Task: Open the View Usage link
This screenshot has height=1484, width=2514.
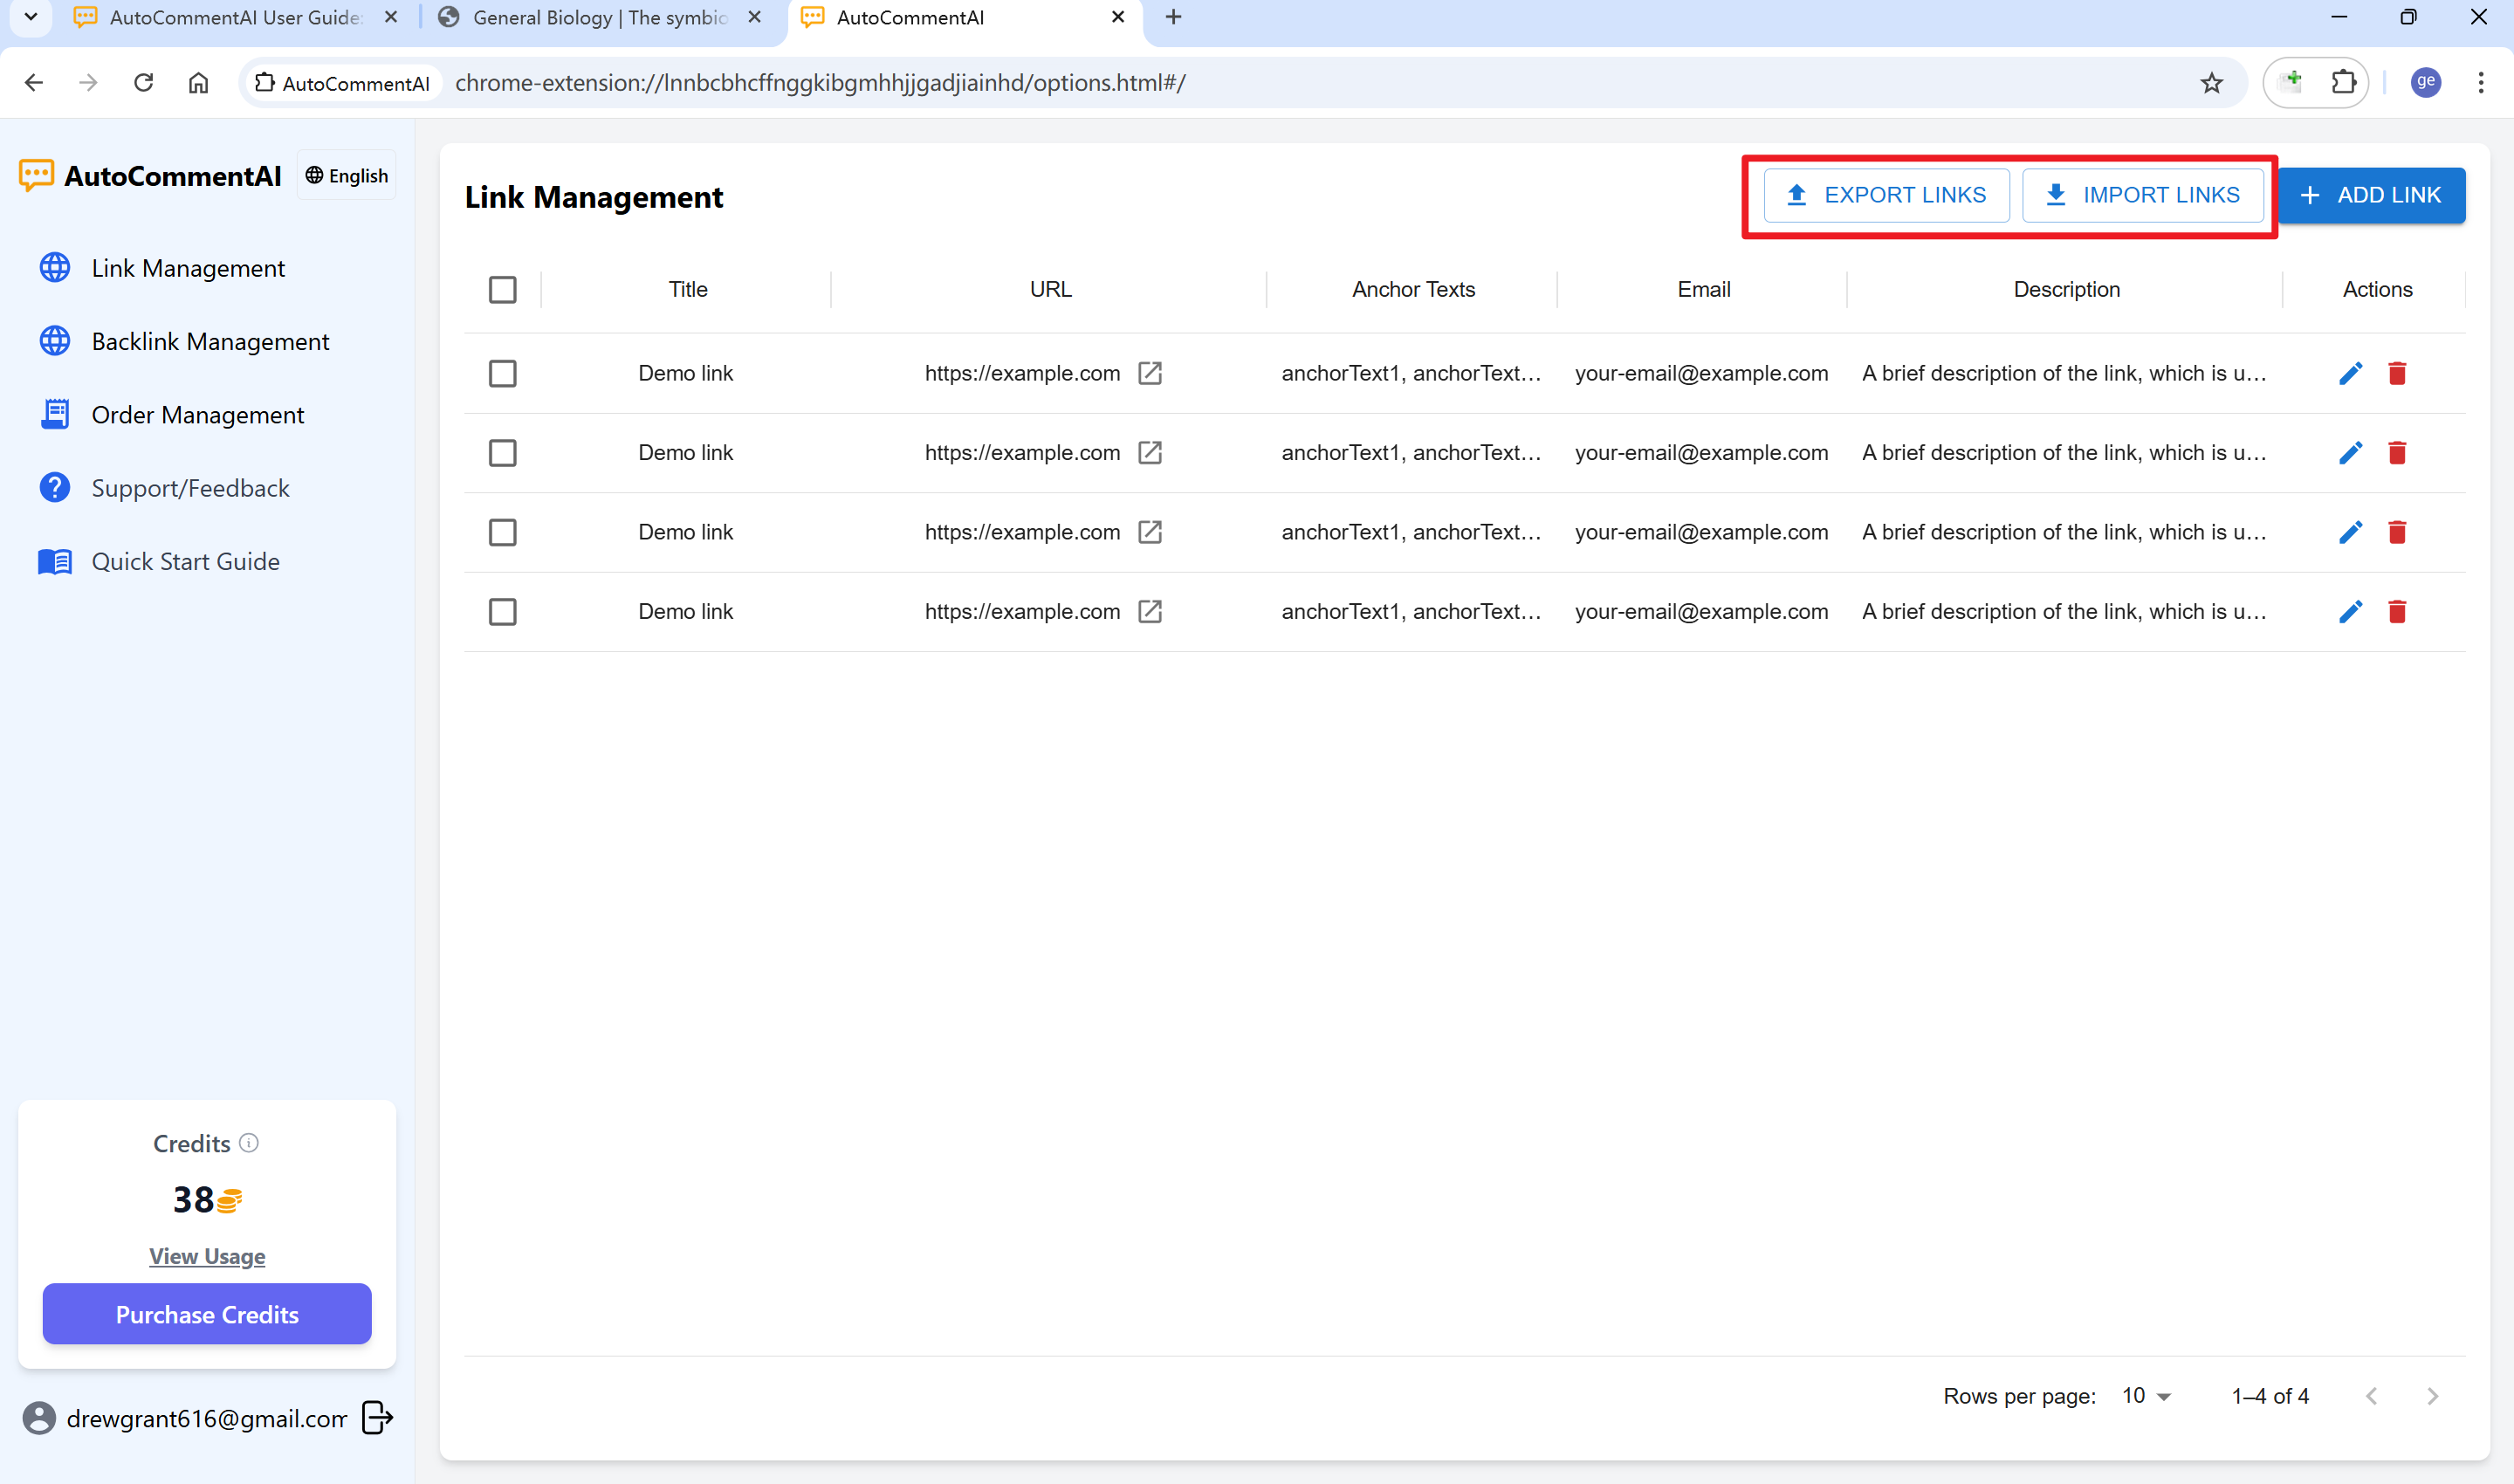Action: point(207,1256)
